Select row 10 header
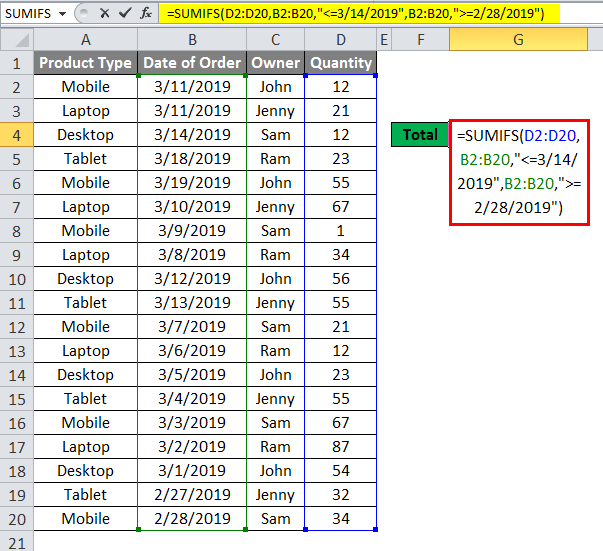 tap(17, 279)
